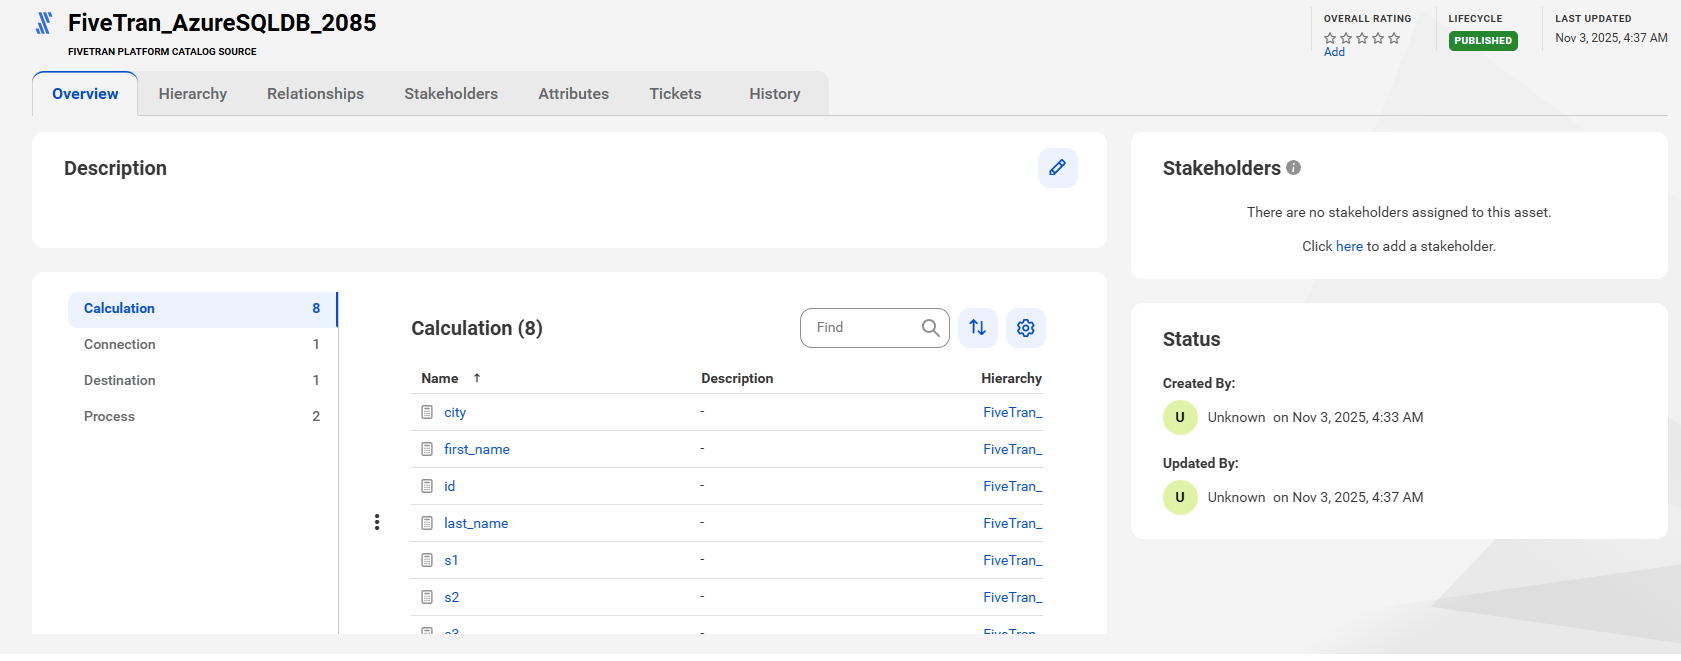Open the Attributes tab
1681x661 pixels.
(573, 94)
